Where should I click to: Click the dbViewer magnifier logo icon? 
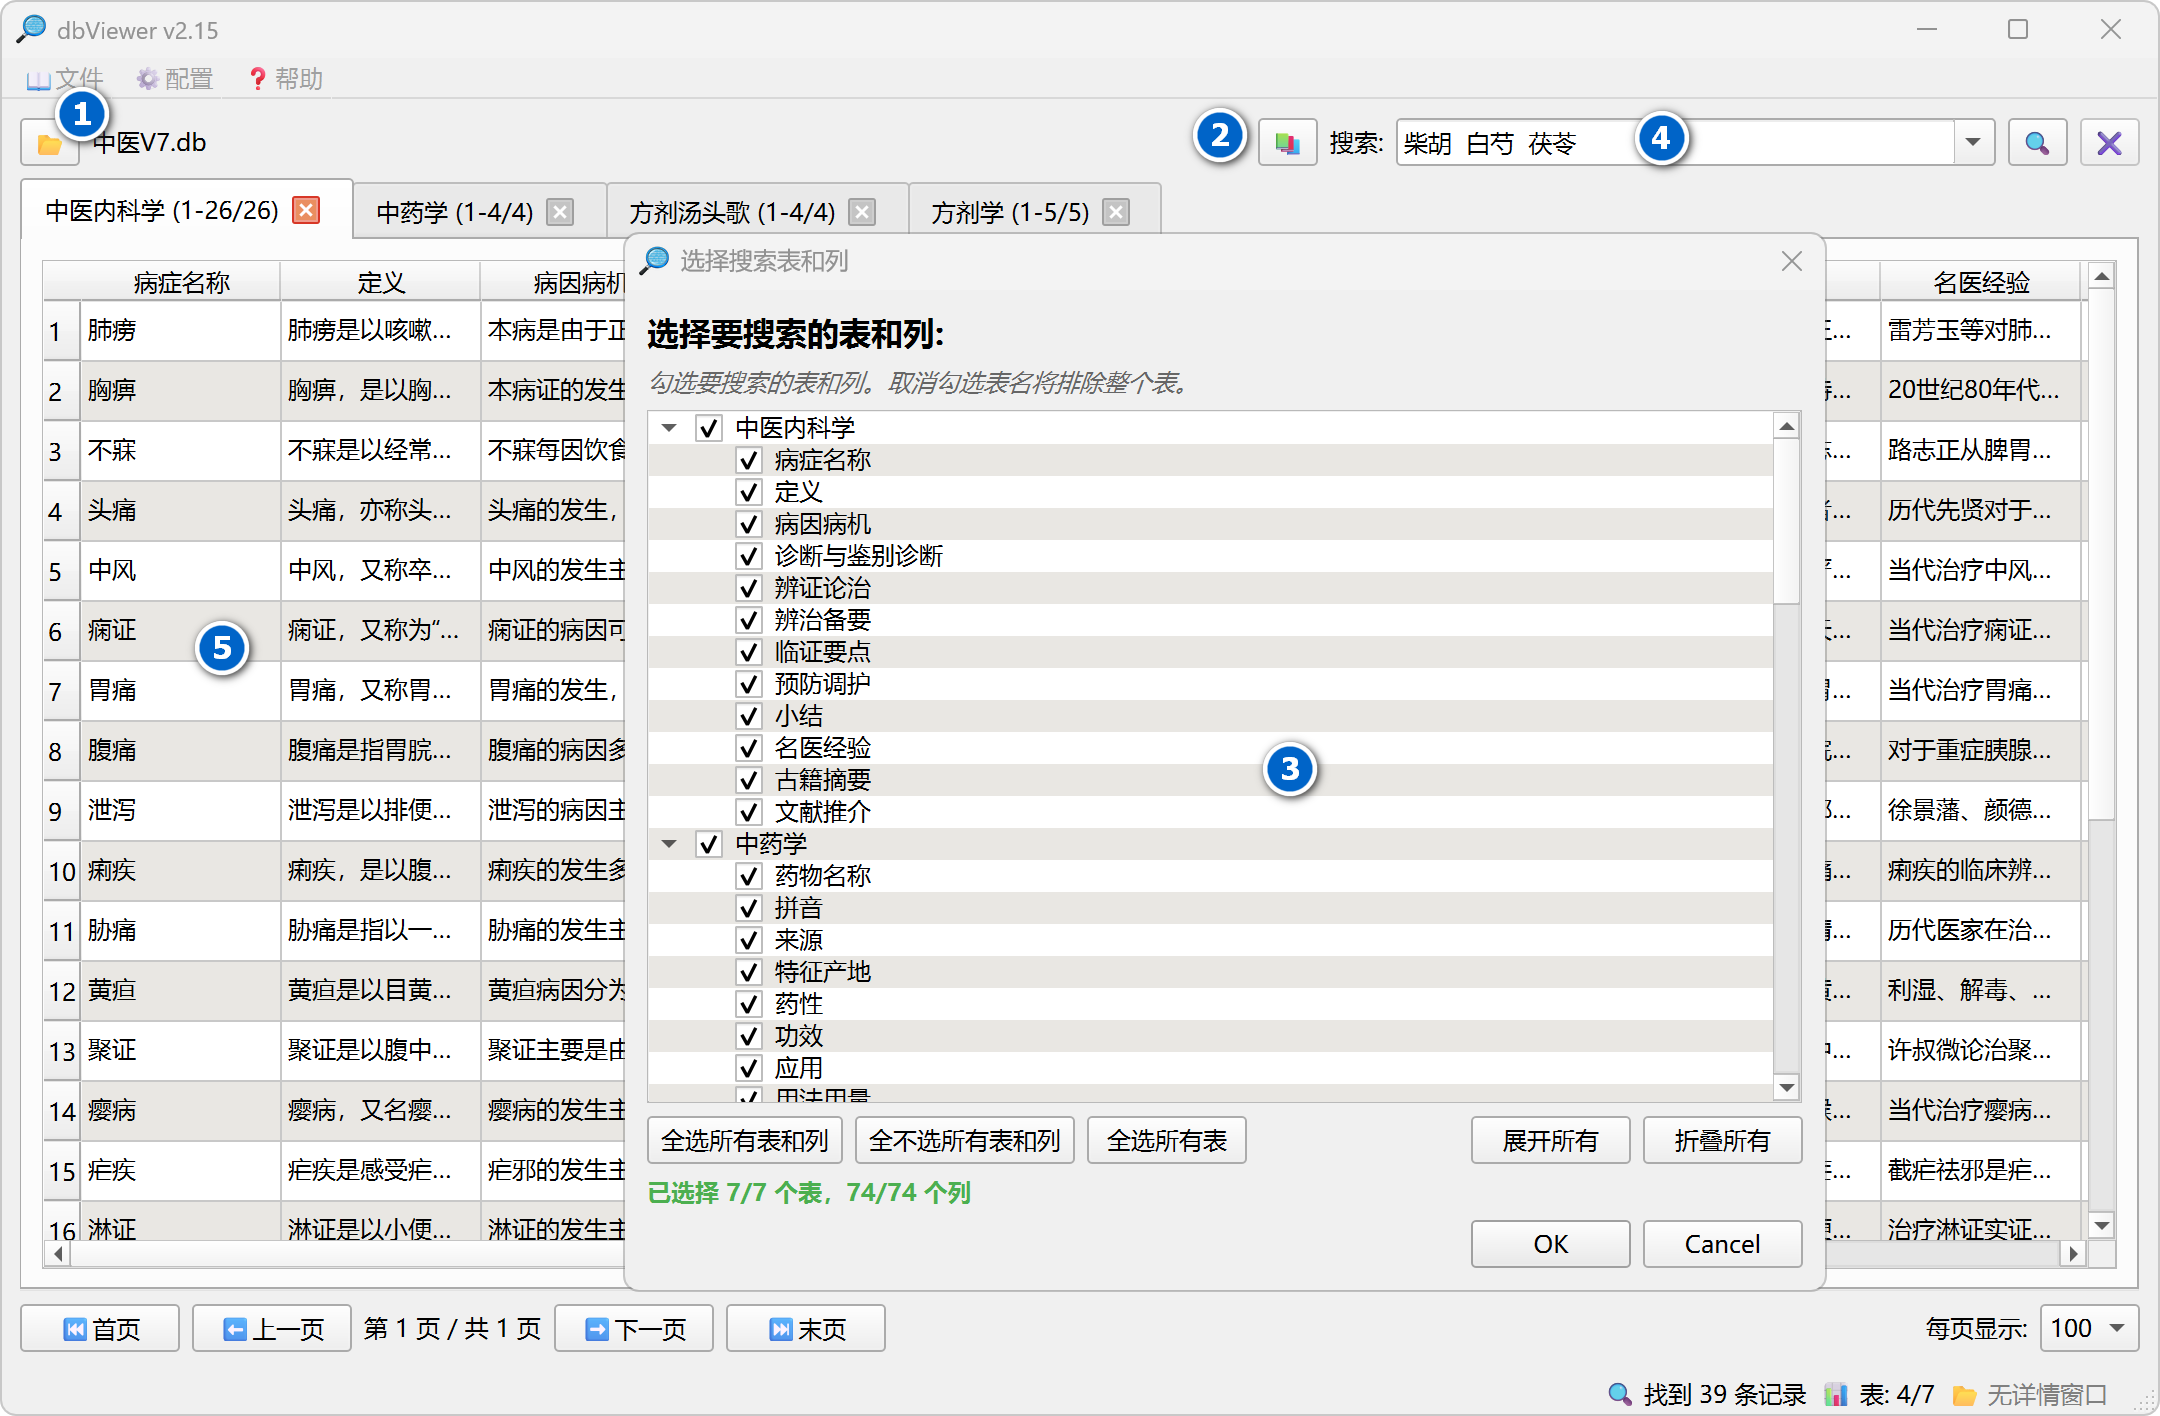click(30, 28)
